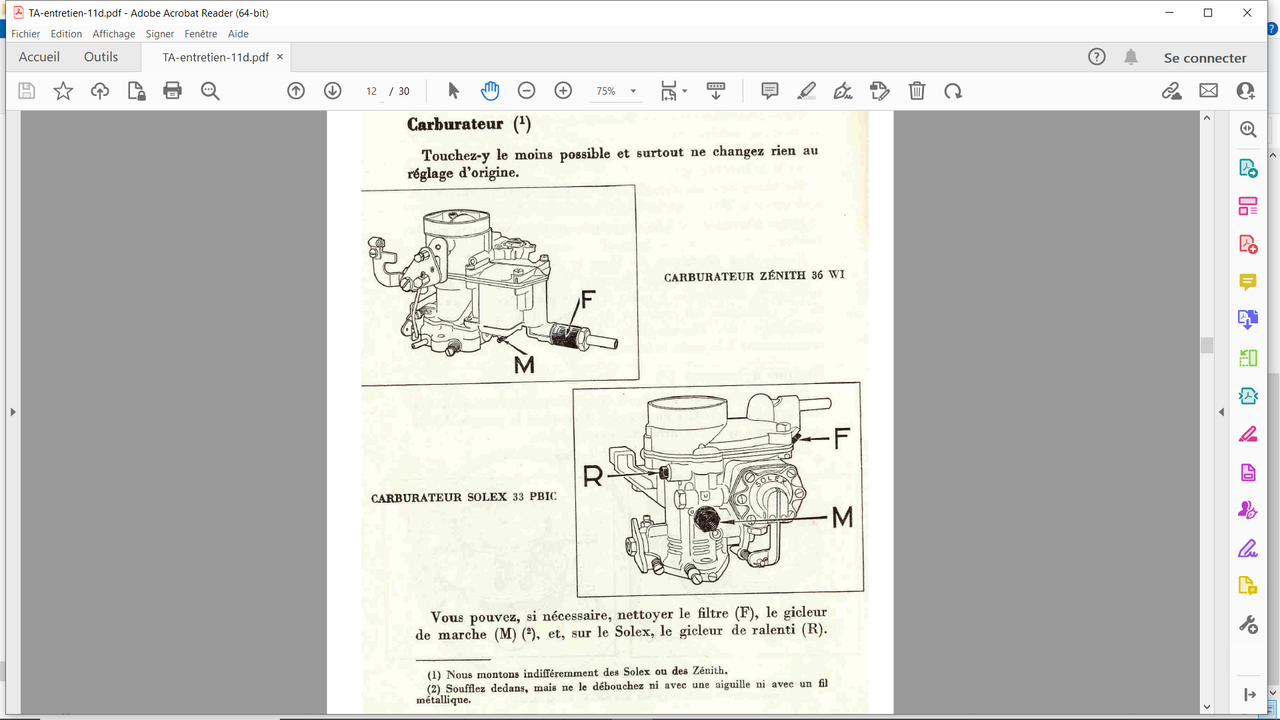Open the Fenêtre menu

point(201,34)
